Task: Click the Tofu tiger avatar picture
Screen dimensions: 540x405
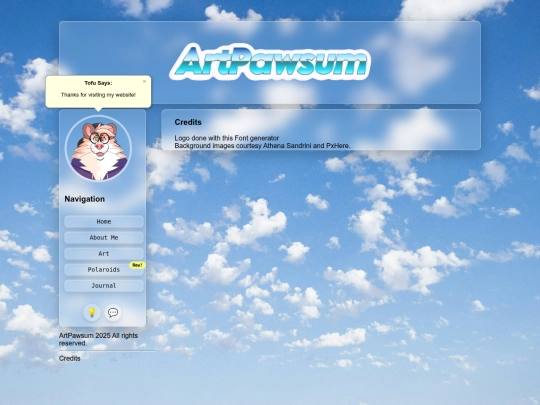Action: 98,148
